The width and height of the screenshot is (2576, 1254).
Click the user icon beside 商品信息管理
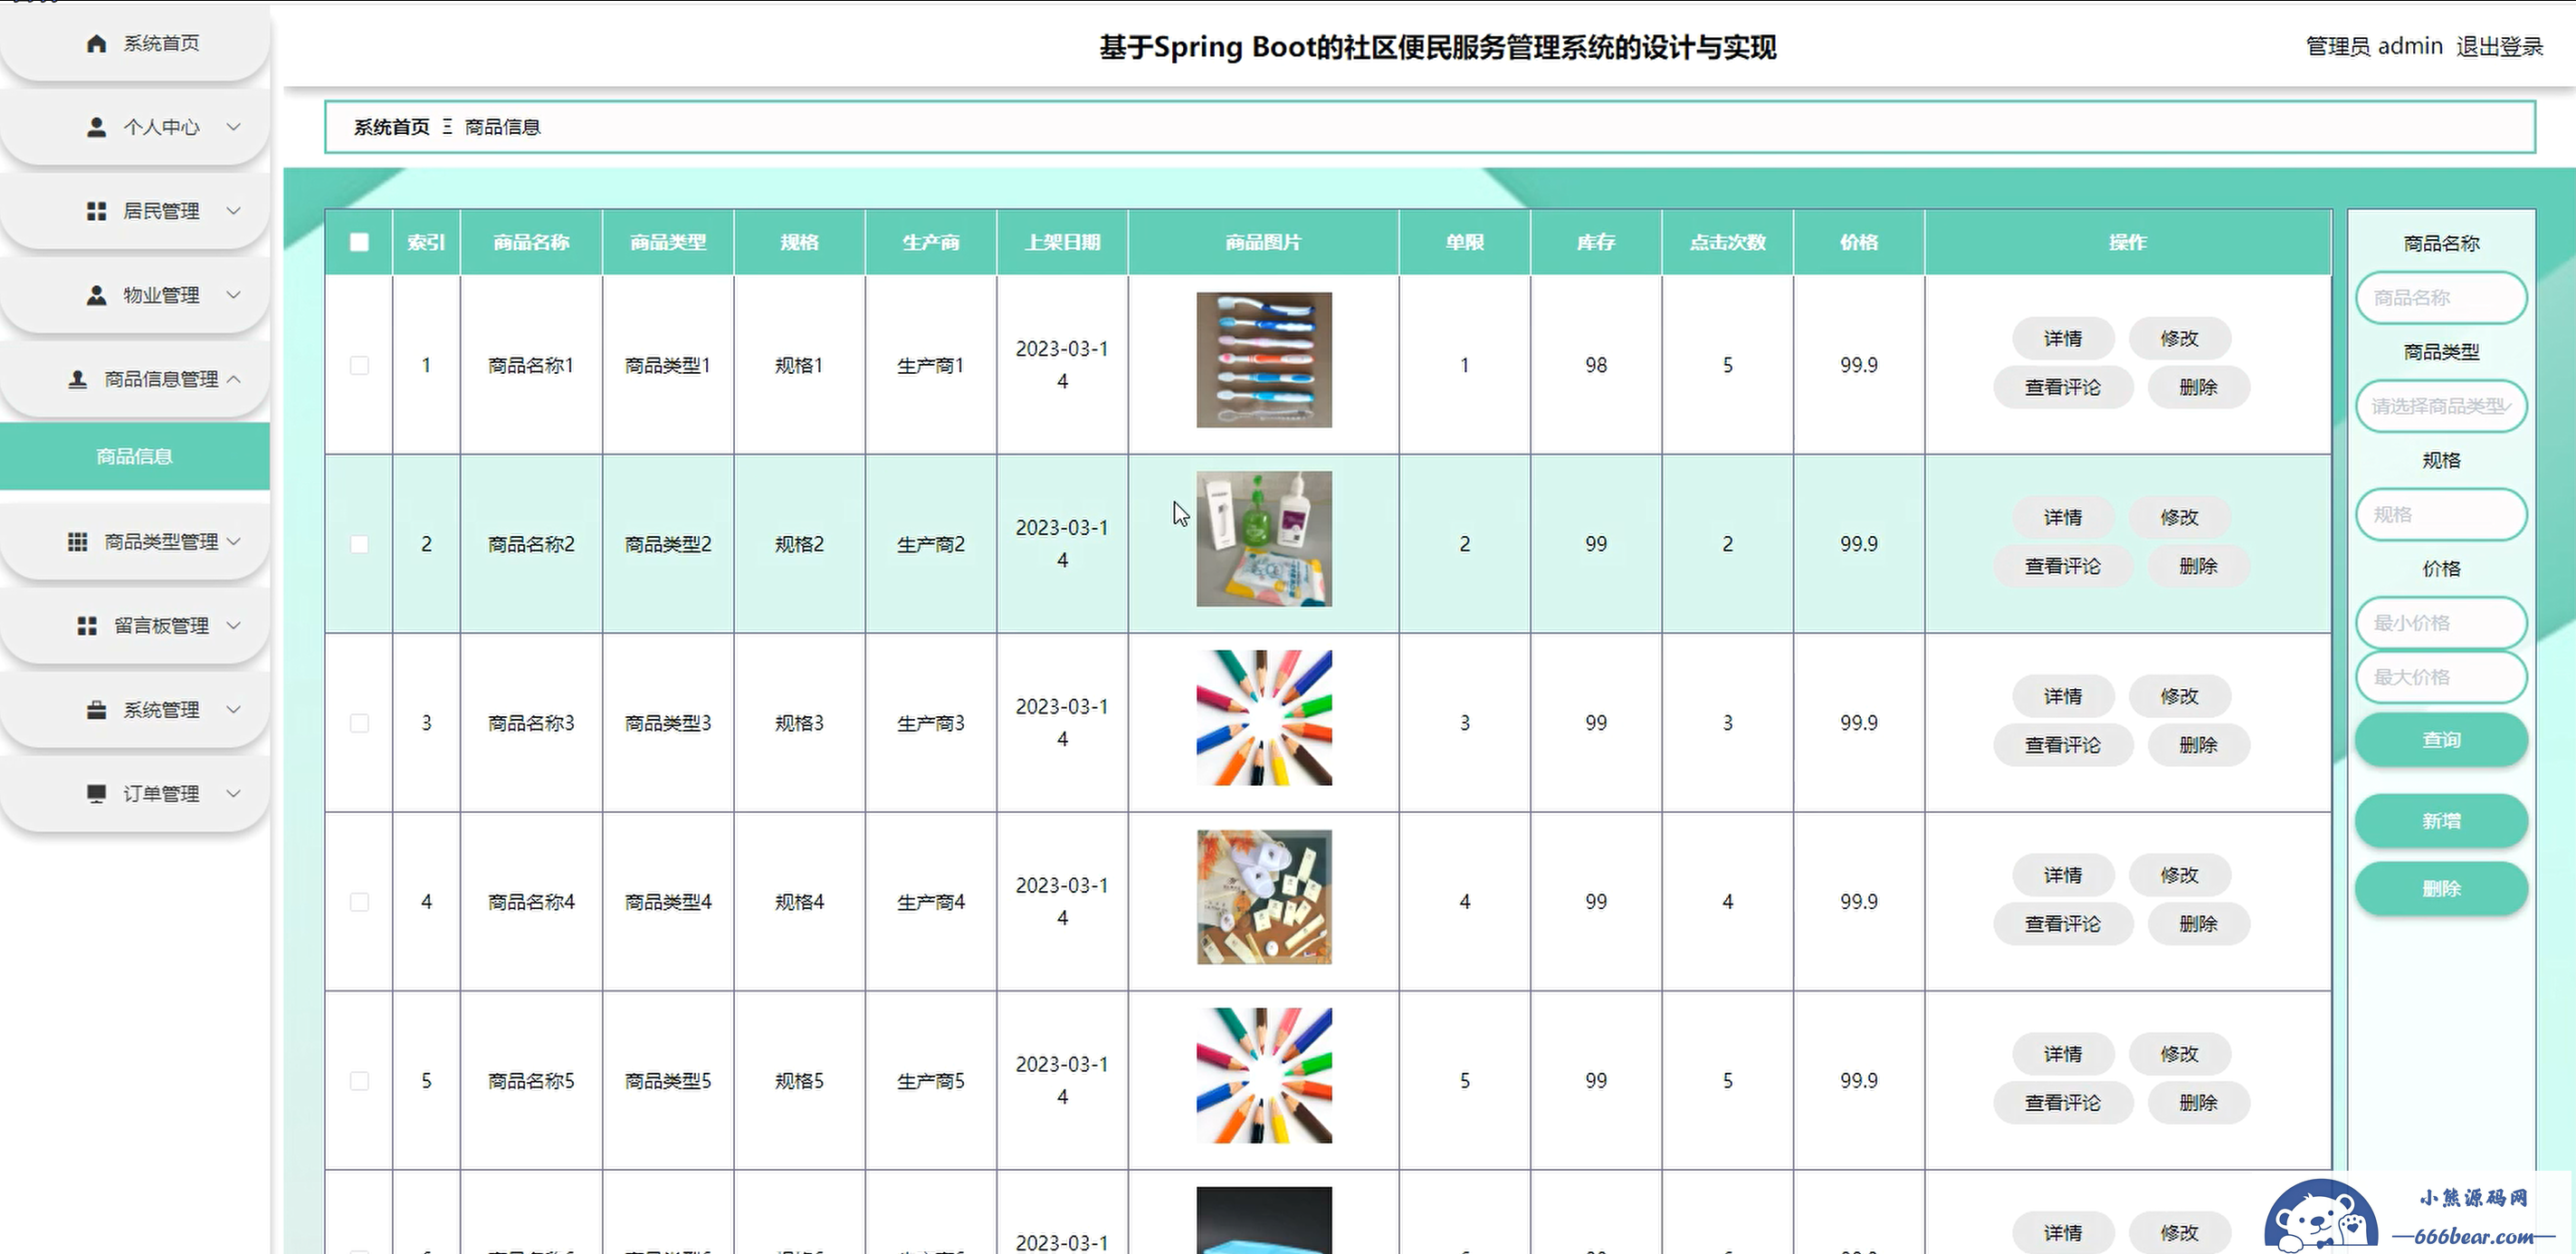77,379
